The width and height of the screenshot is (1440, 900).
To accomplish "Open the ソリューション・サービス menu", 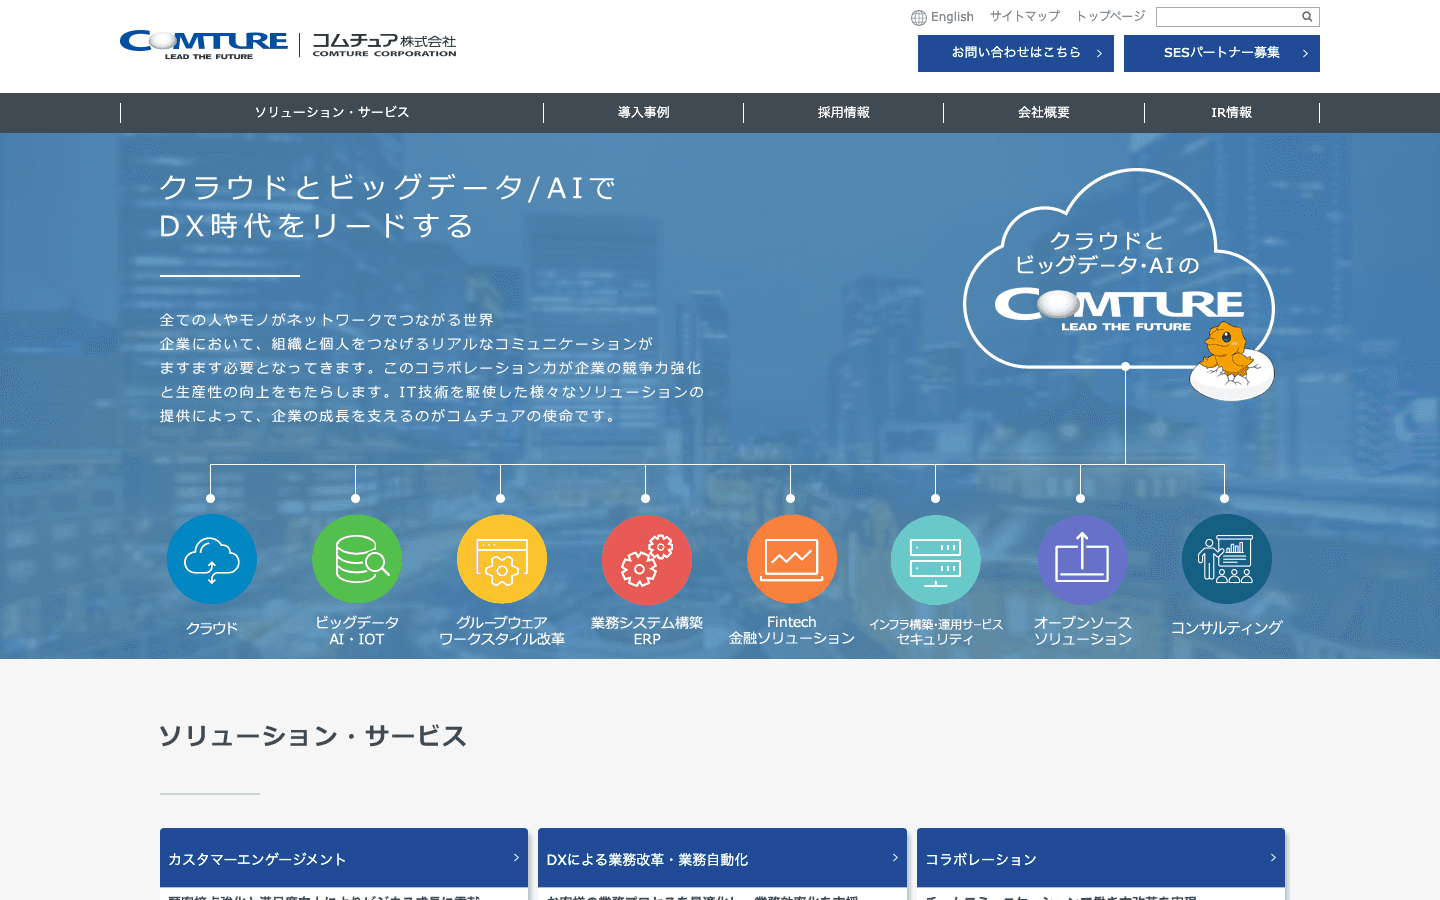I will 332,113.
